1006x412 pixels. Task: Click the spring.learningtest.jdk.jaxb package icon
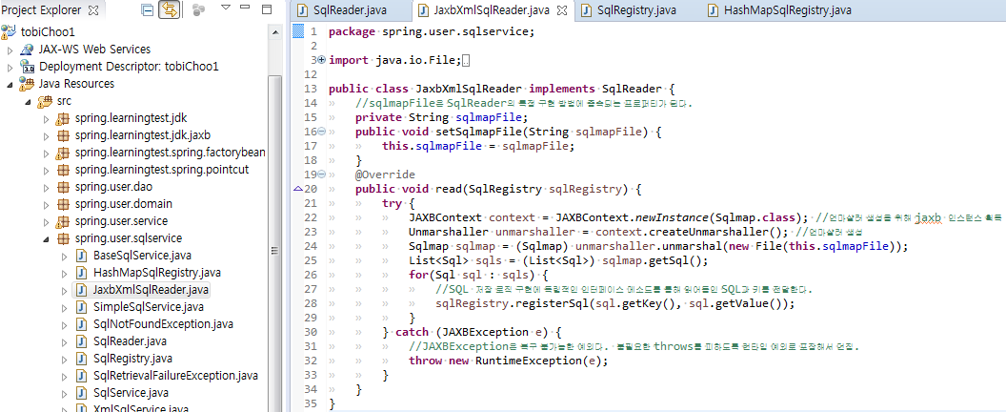(x=63, y=135)
